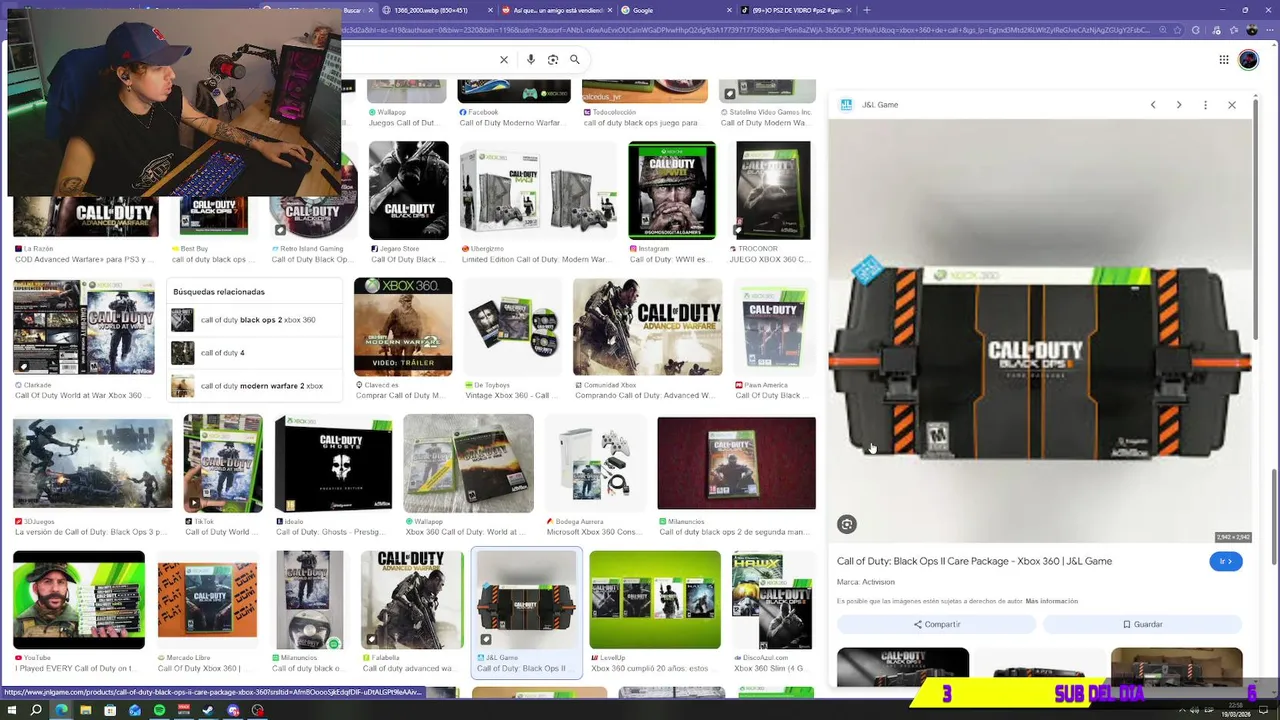
Task: Open the Google apps grid
Action: point(1223,60)
